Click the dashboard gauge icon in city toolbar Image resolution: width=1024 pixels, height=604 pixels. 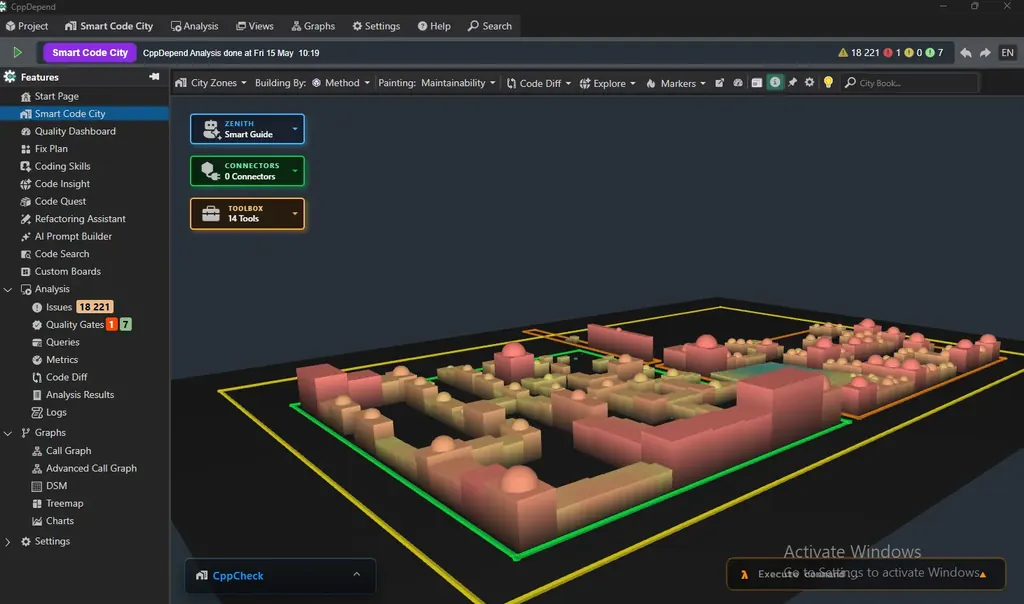click(x=738, y=83)
